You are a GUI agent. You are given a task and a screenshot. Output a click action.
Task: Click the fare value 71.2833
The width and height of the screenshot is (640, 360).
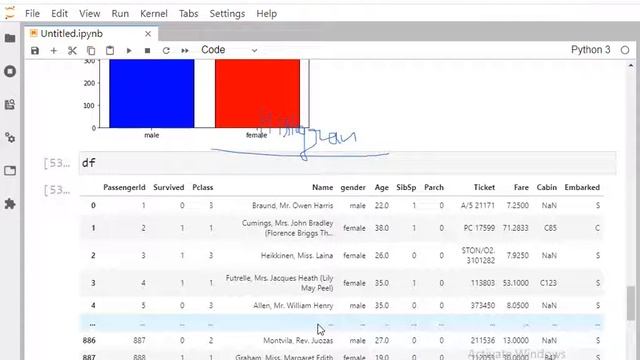click(x=516, y=228)
